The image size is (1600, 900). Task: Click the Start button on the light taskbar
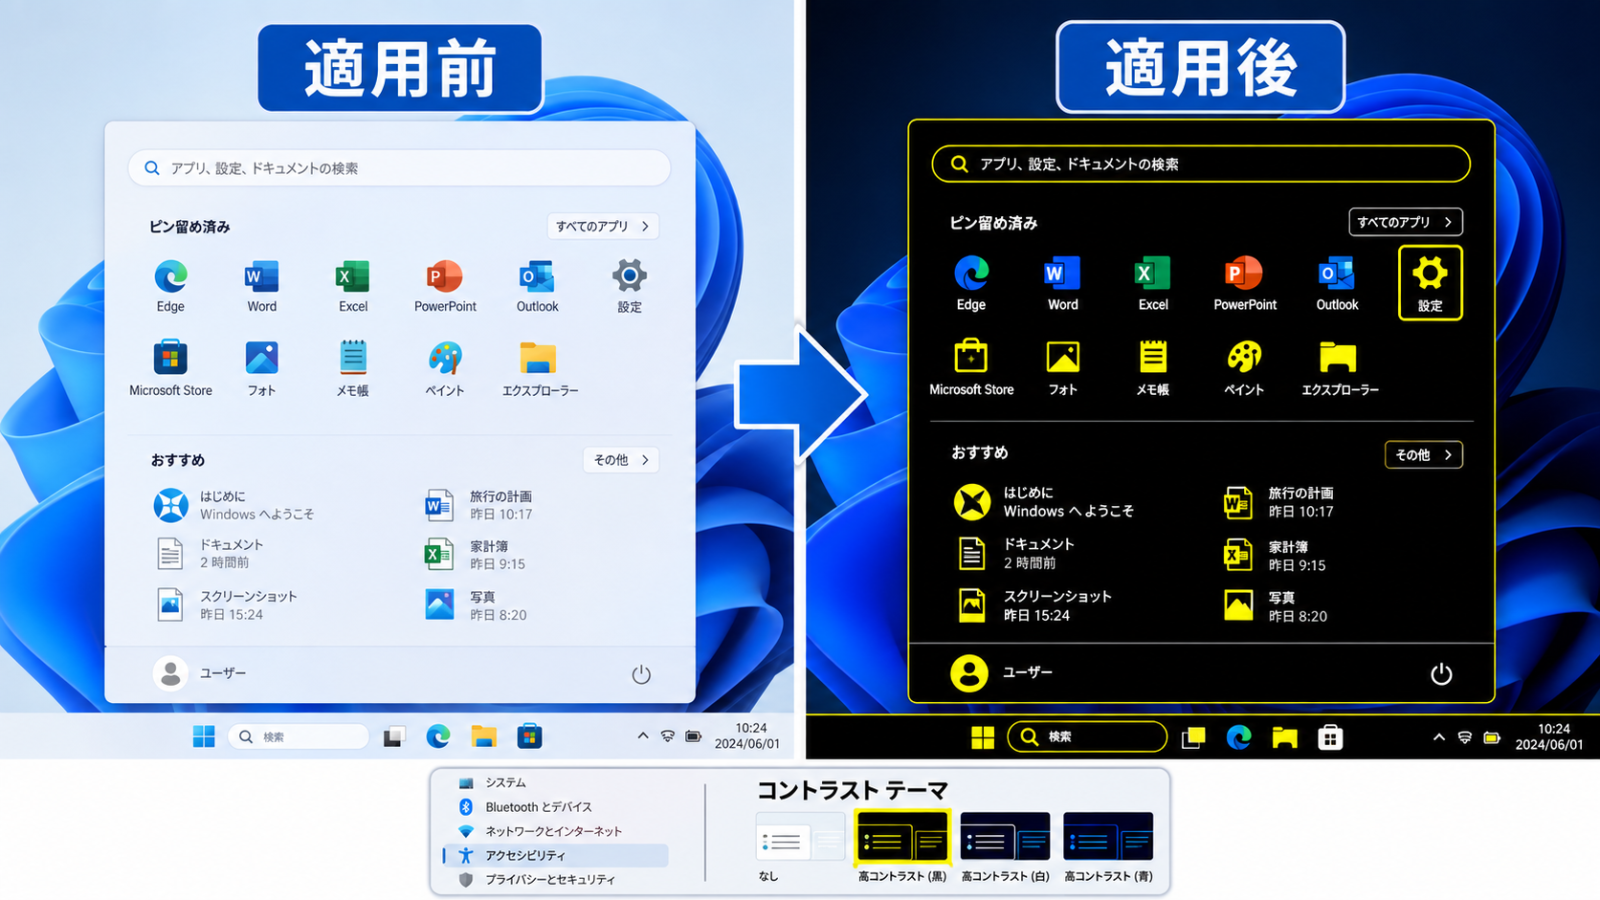pos(204,736)
